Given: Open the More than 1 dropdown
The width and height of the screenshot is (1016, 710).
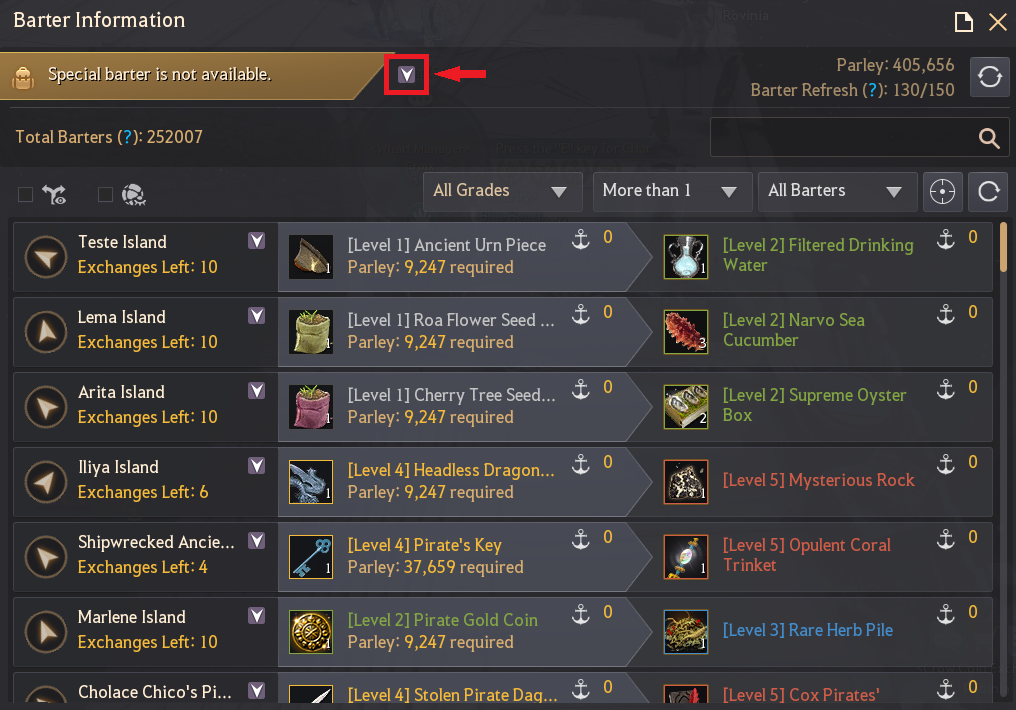Looking at the screenshot, I should click(x=672, y=192).
